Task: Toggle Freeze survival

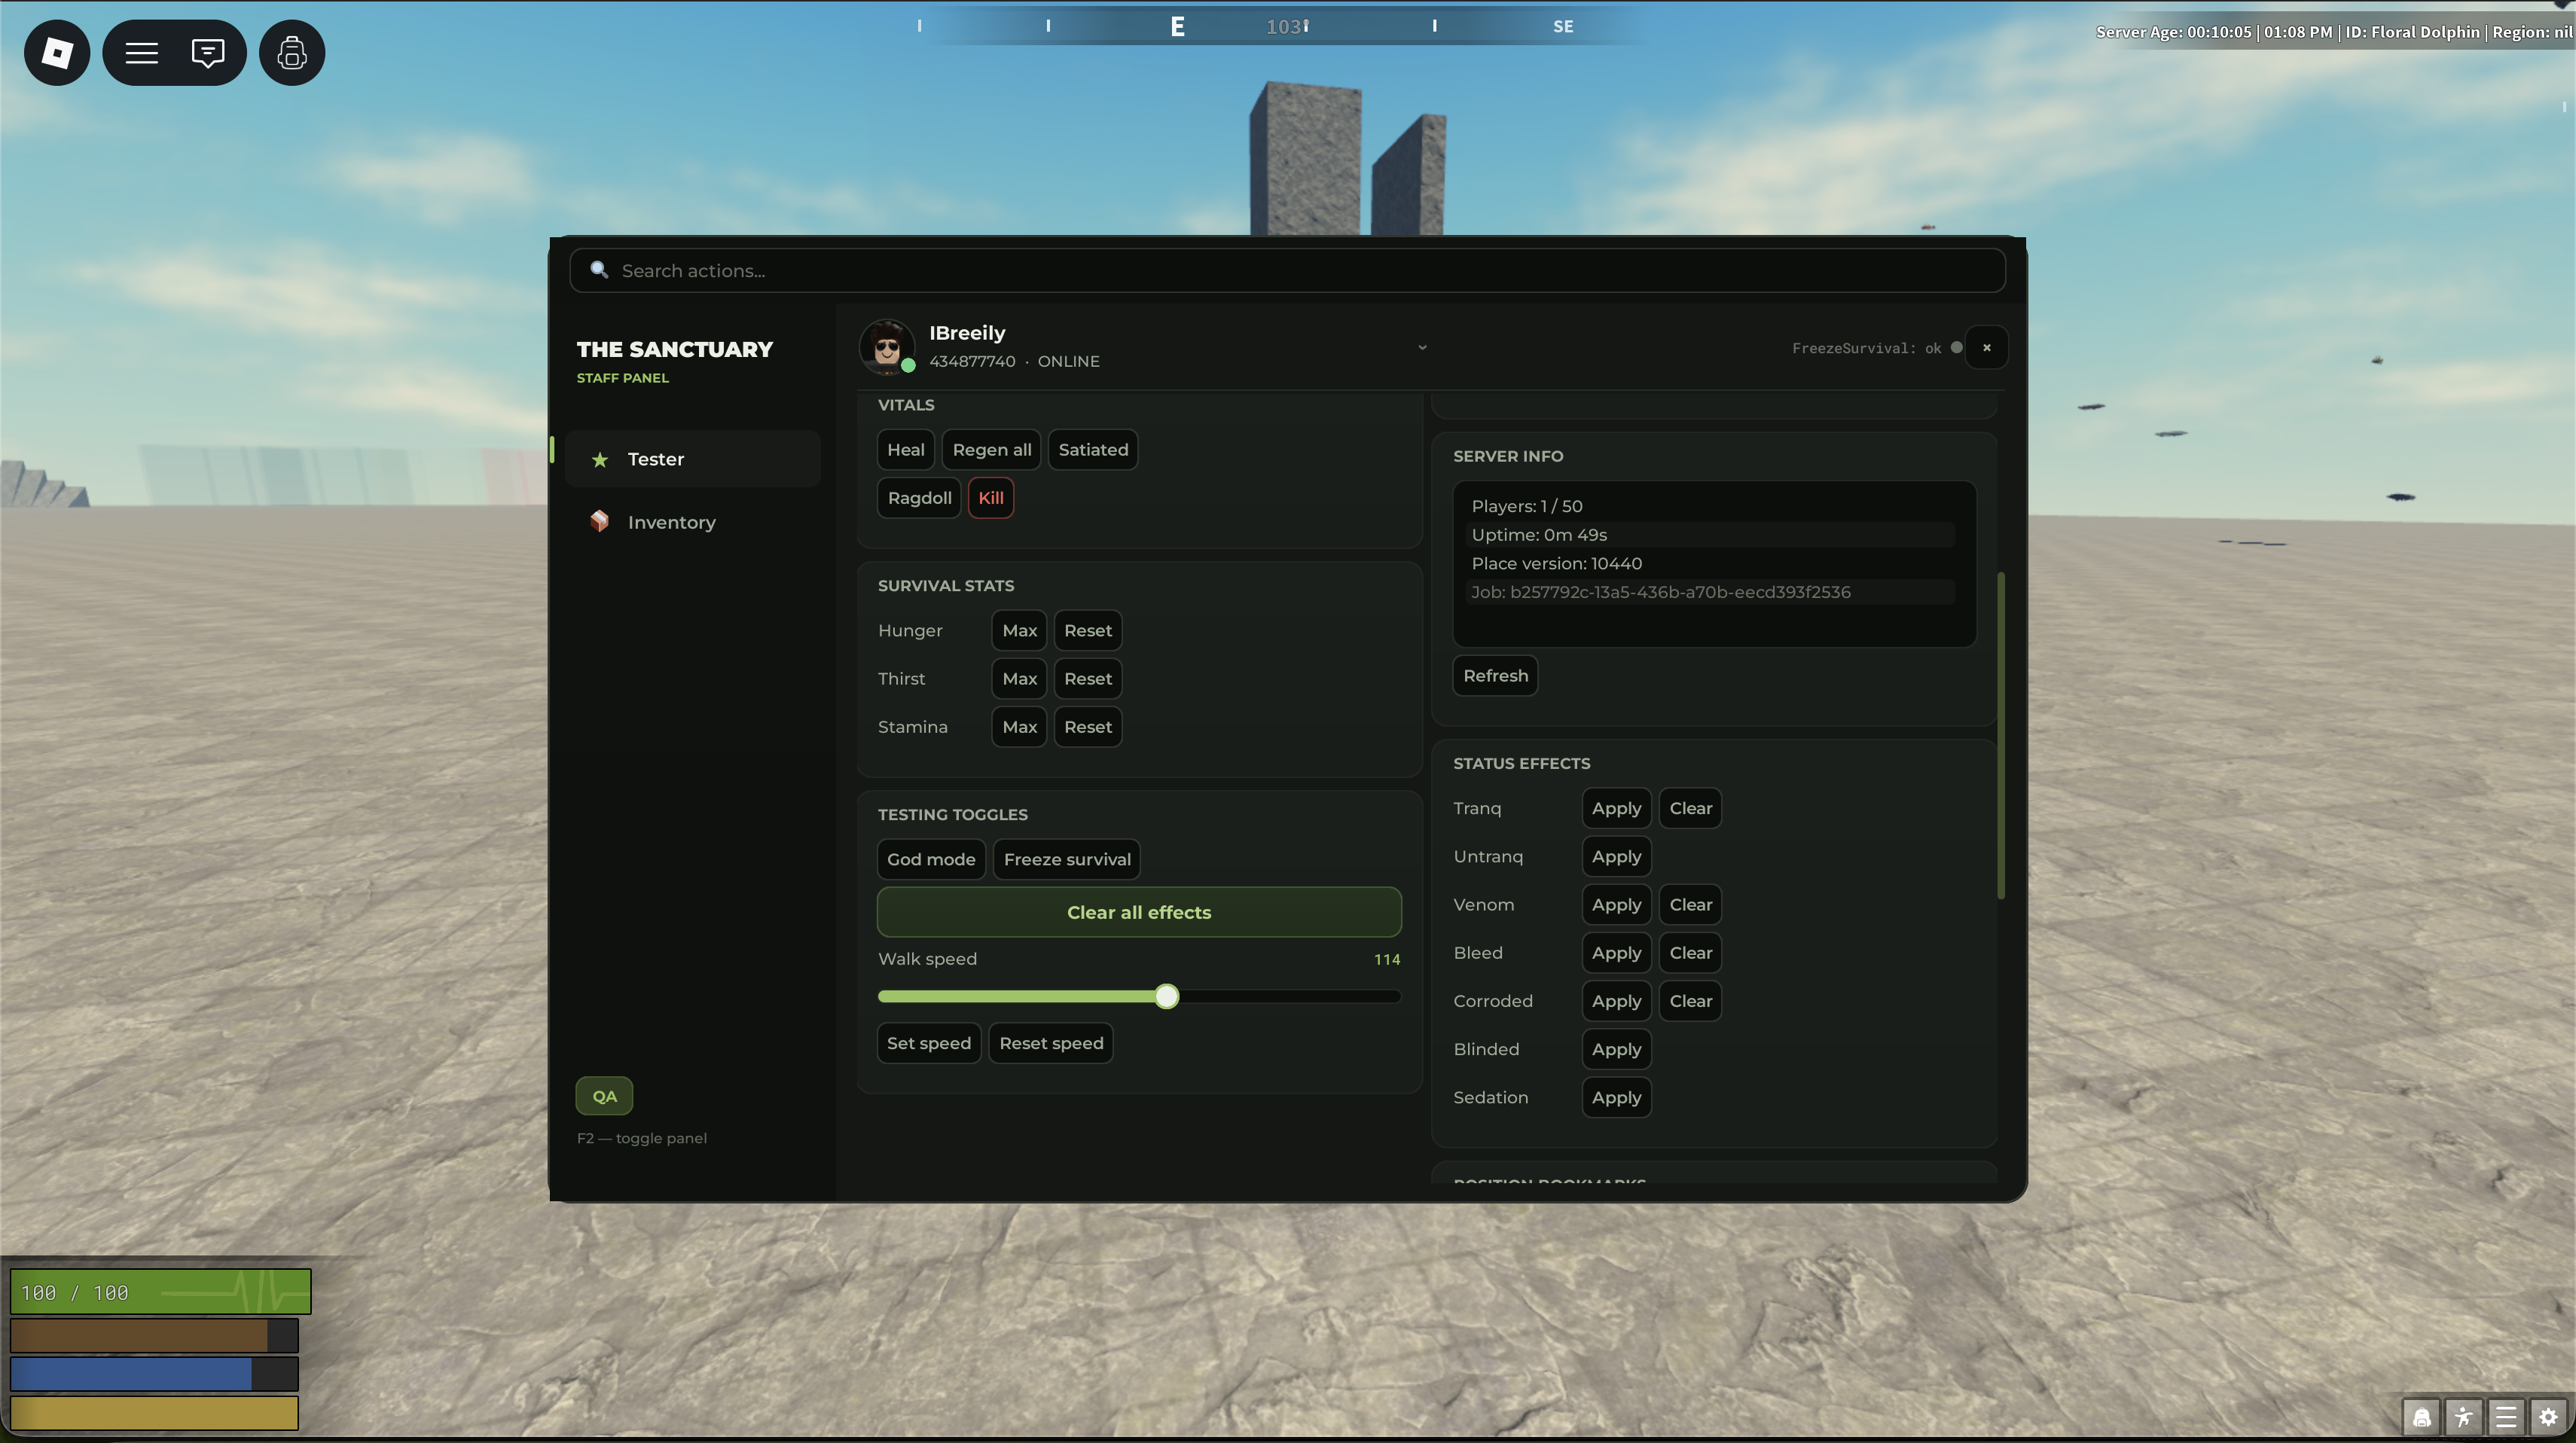Action: [x=1067, y=860]
